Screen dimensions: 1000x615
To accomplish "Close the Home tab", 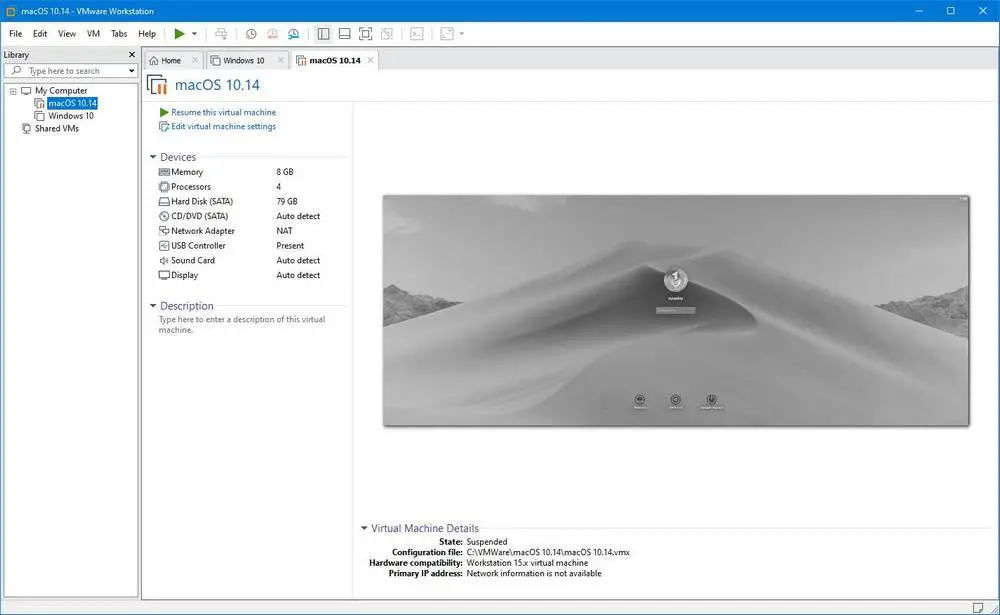I will 195,60.
